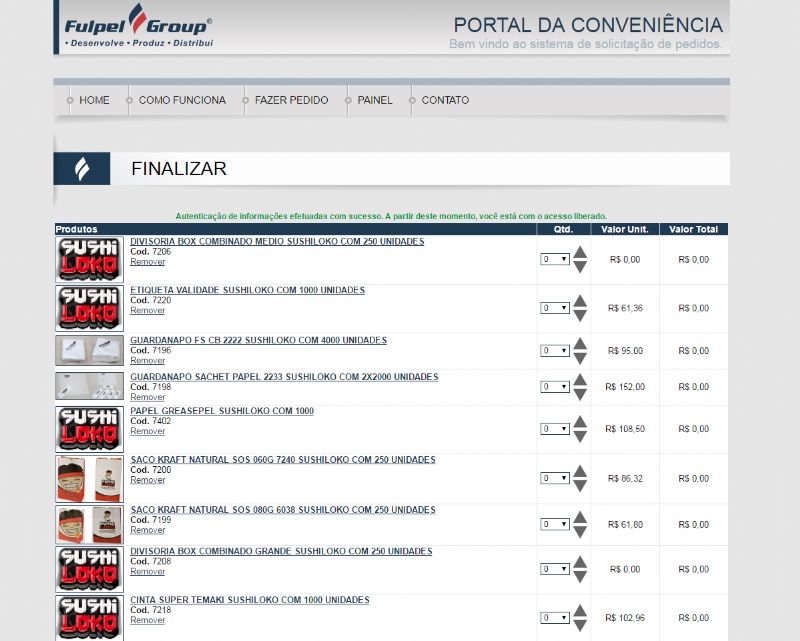Increase quantity for Papel Greasepel Sushiloko
This screenshot has width=800, height=641.
click(x=580, y=422)
